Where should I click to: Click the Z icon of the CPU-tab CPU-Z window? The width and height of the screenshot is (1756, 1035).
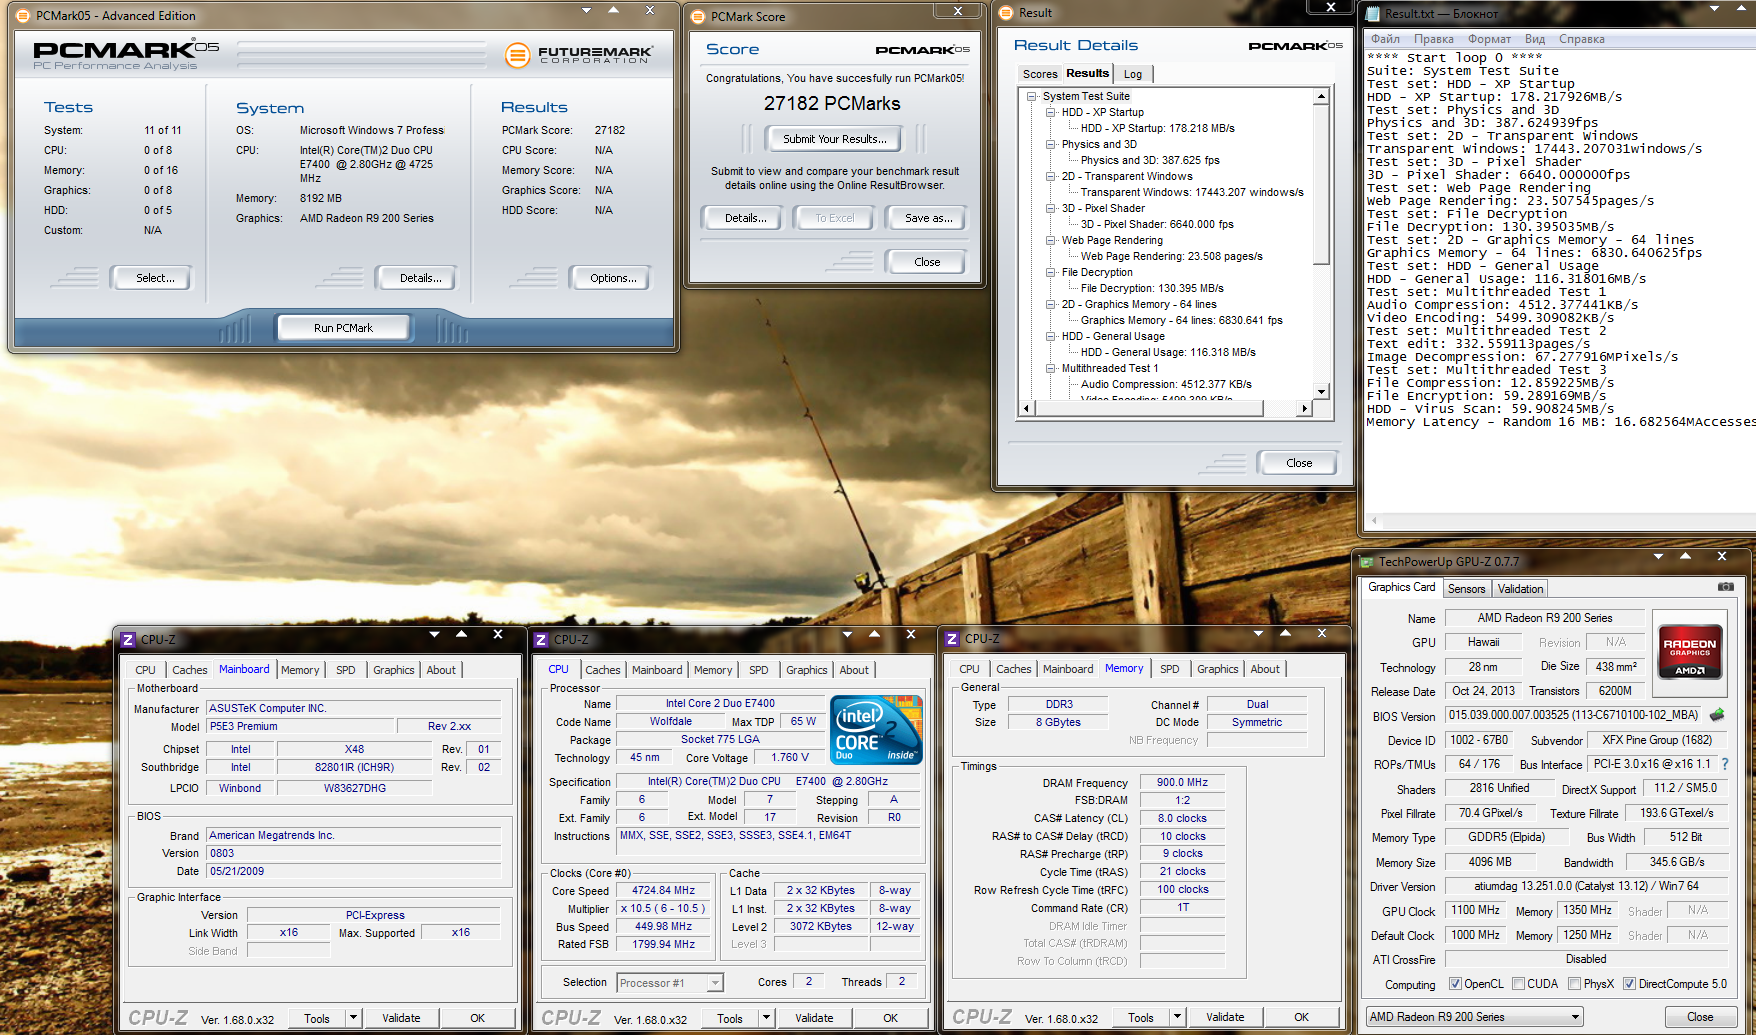pos(541,640)
